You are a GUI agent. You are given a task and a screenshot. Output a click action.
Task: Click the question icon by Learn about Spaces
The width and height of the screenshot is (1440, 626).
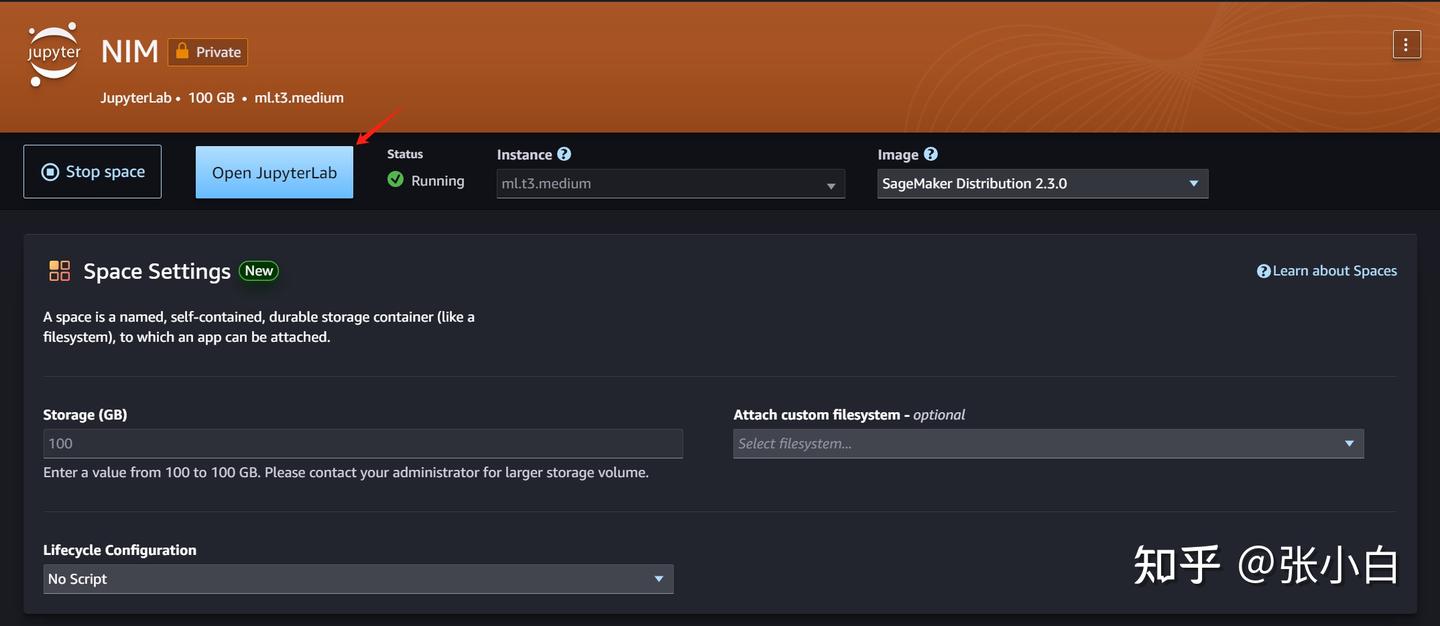(1264, 271)
